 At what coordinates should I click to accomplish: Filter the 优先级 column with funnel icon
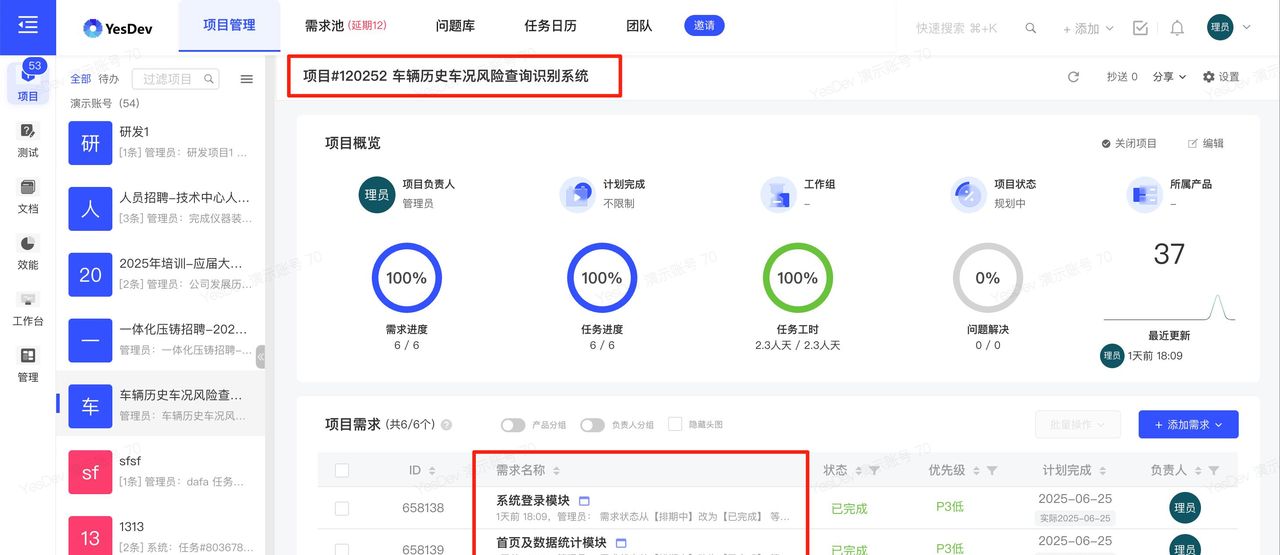point(992,470)
